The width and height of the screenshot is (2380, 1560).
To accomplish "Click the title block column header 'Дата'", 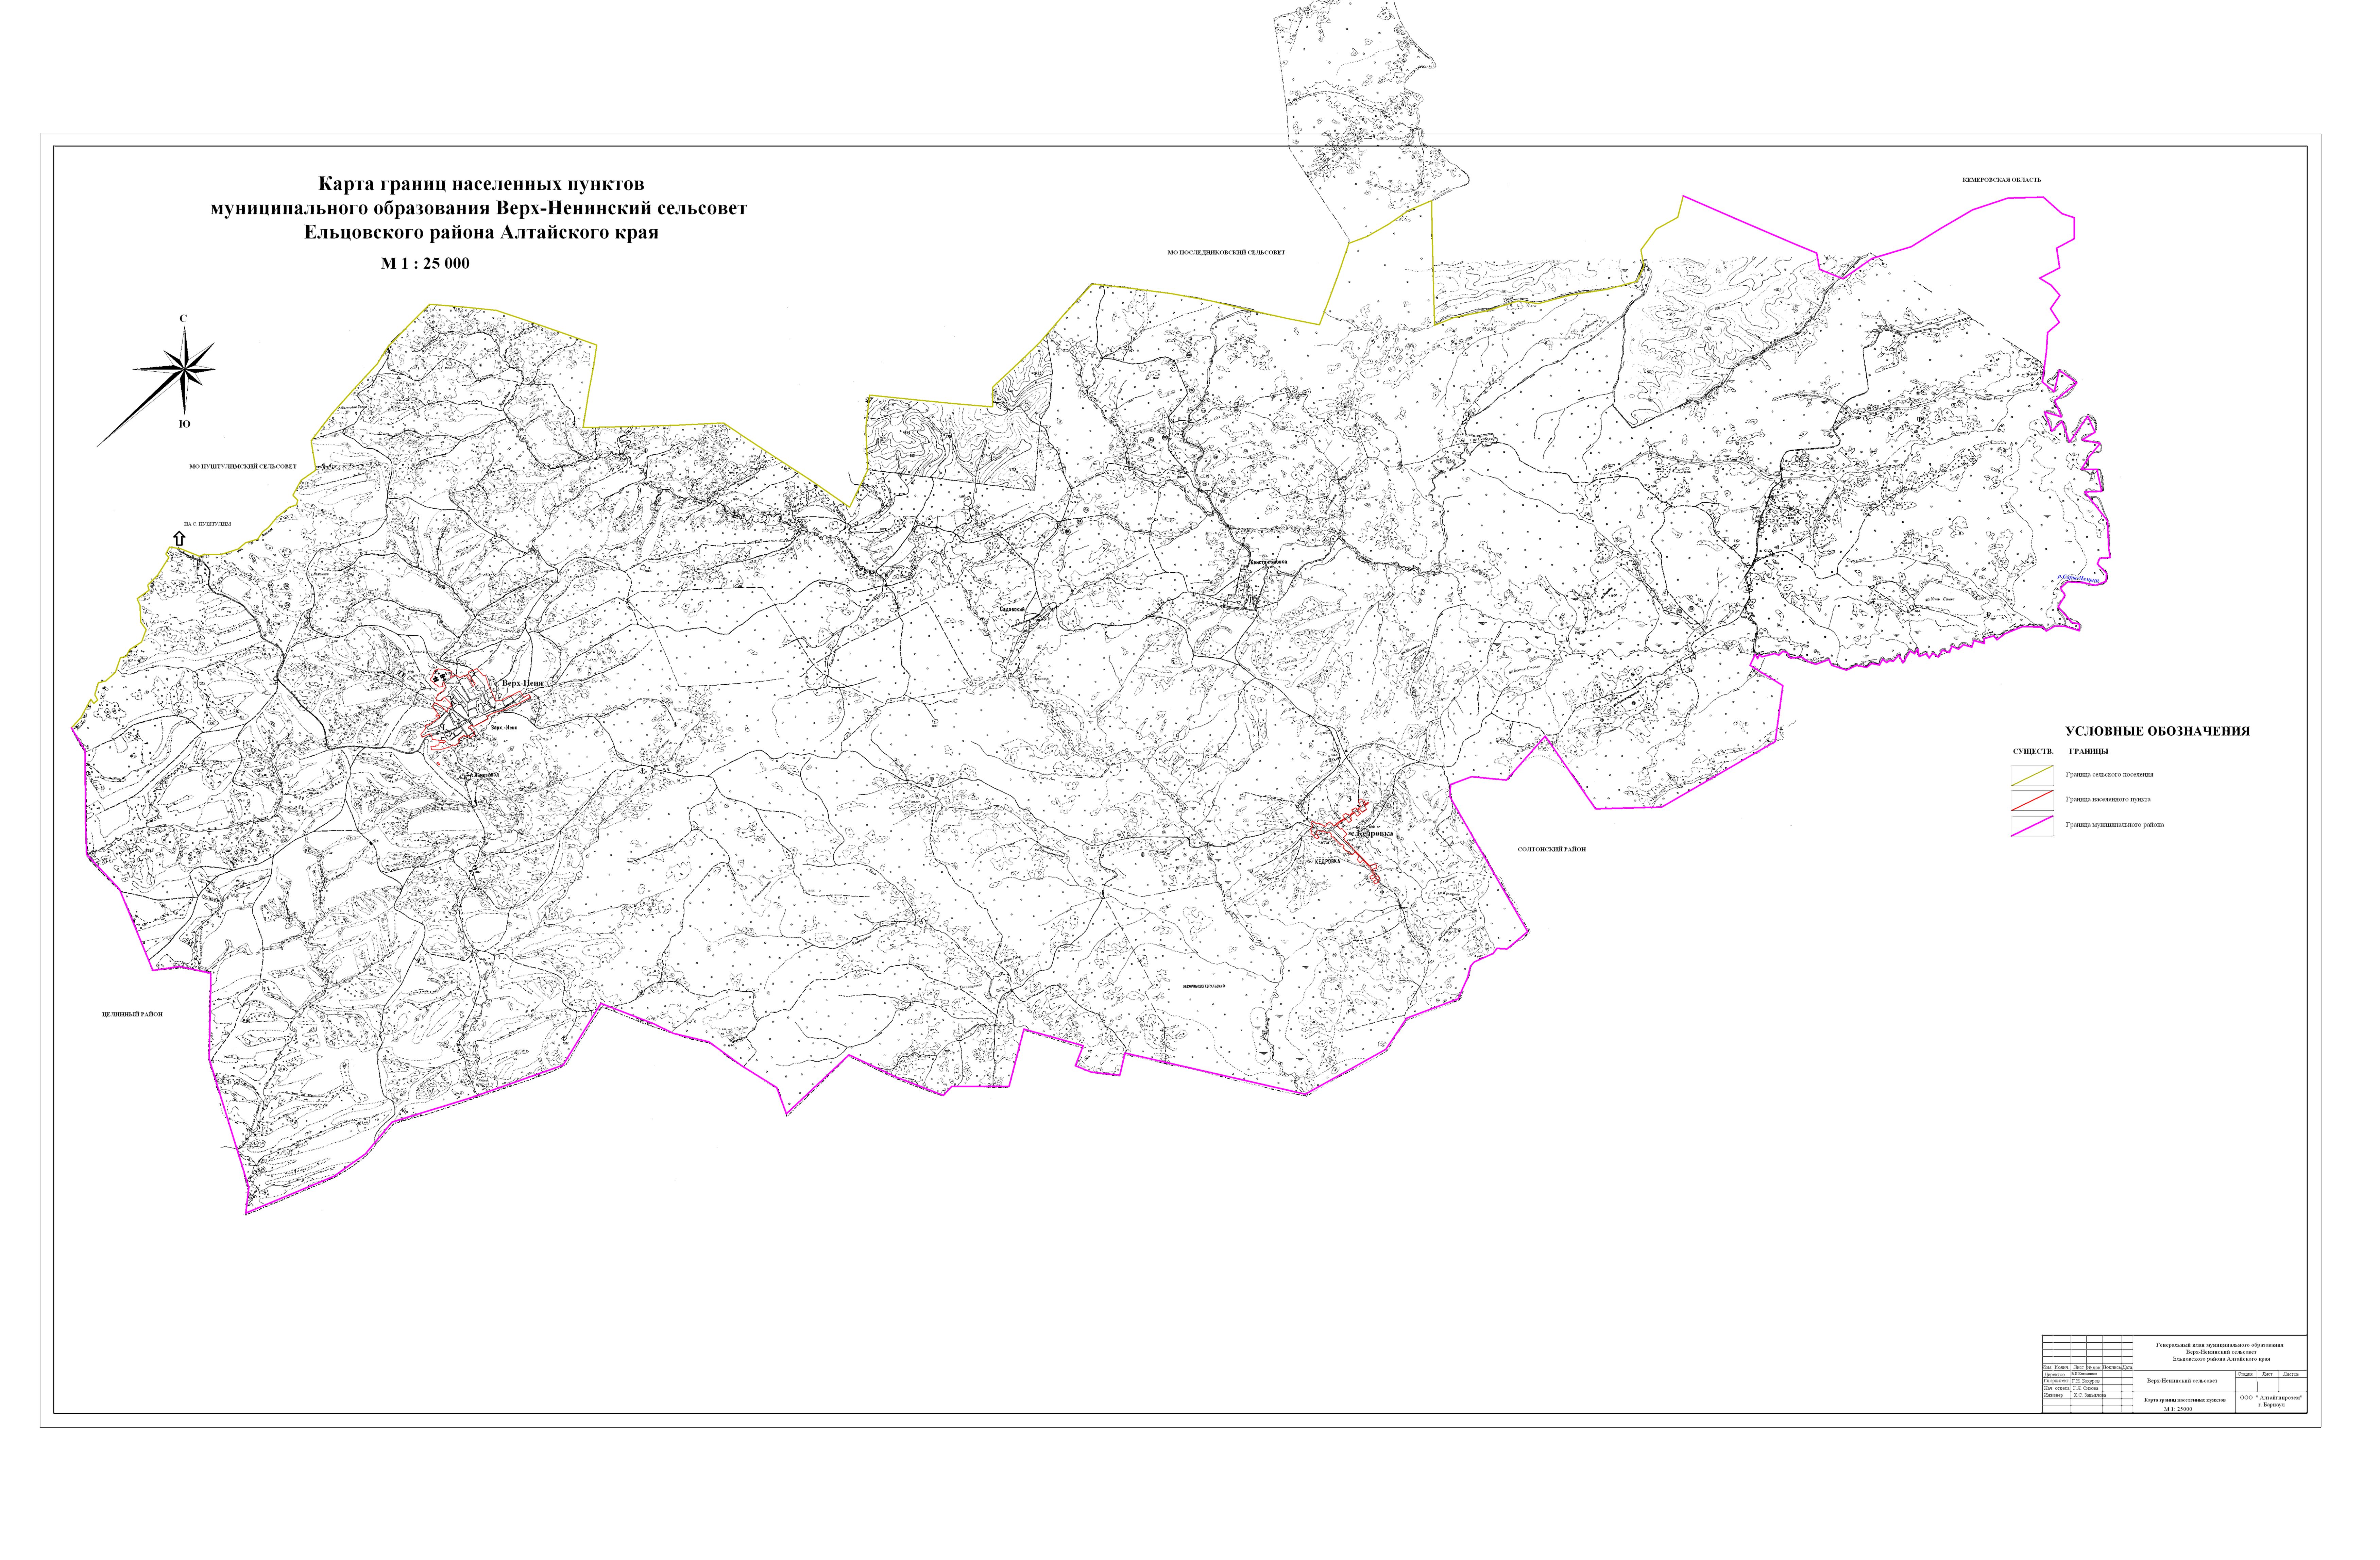I will (2127, 1368).
